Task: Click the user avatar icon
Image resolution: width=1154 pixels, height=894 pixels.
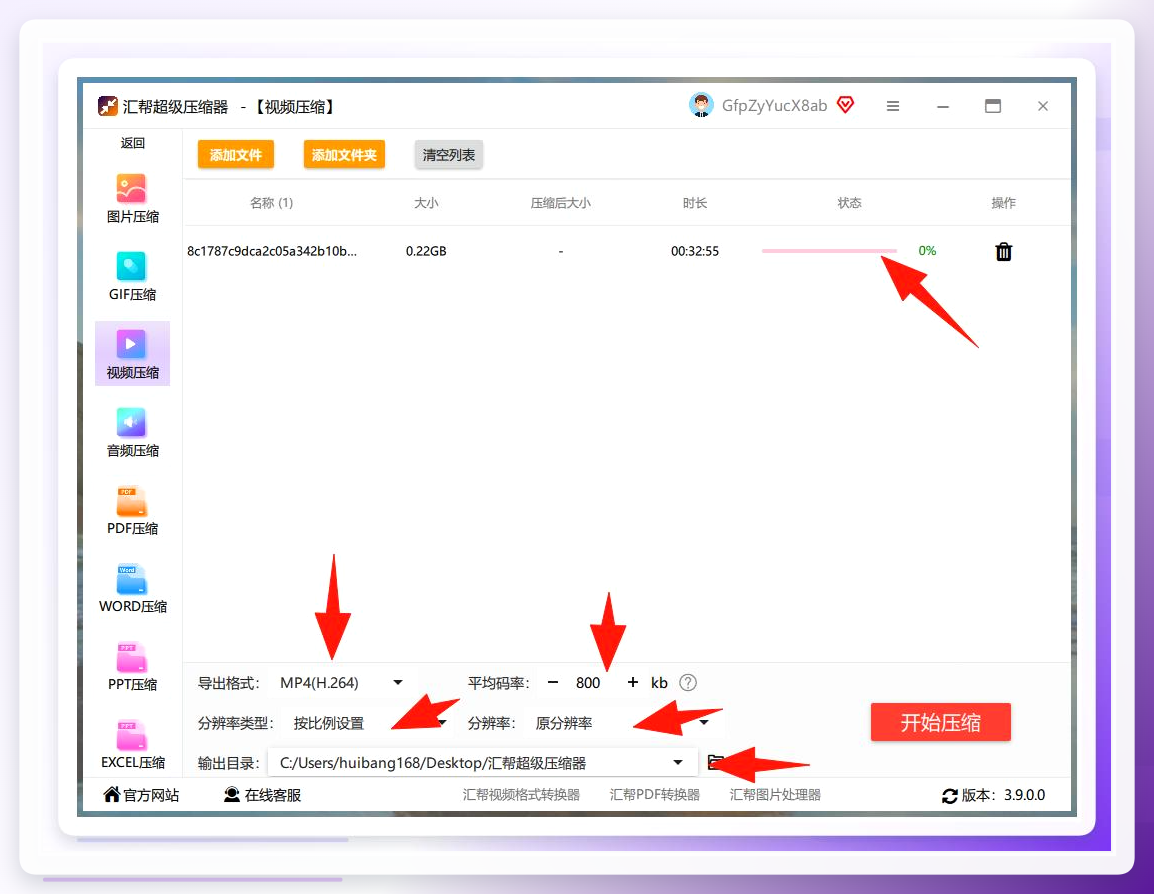Action: tap(701, 105)
